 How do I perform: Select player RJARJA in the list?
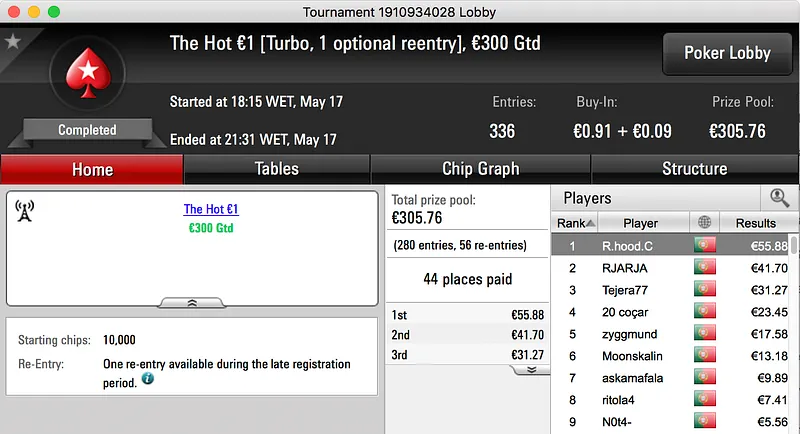click(626, 268)
